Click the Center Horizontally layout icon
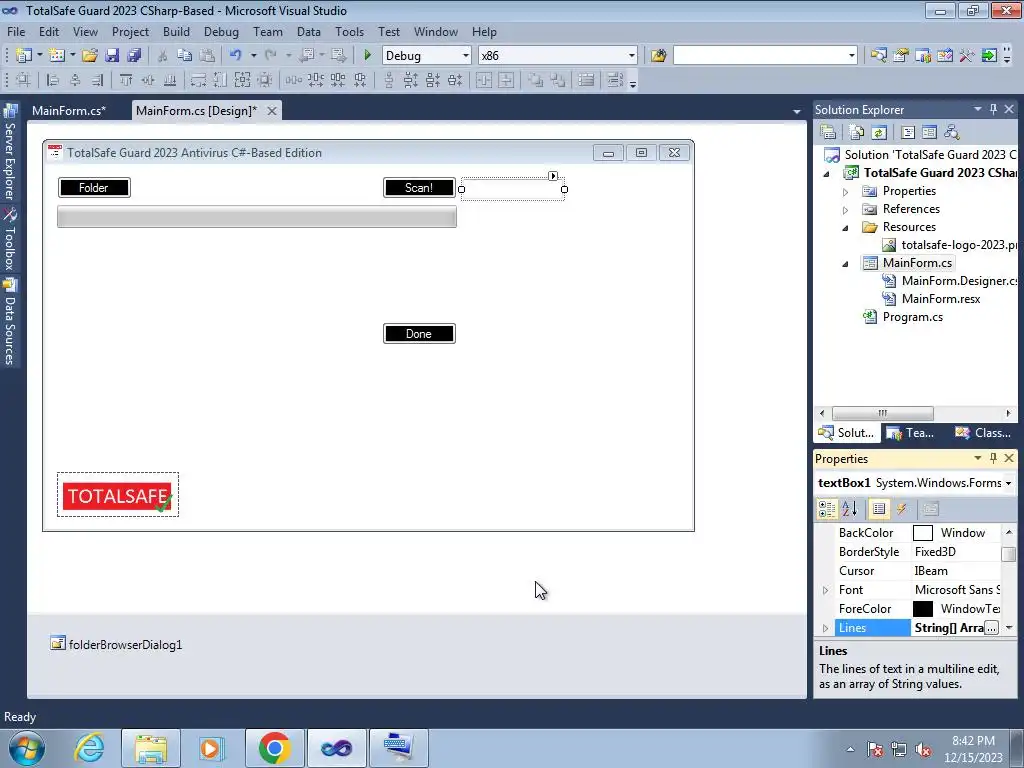 pos(484,80)
